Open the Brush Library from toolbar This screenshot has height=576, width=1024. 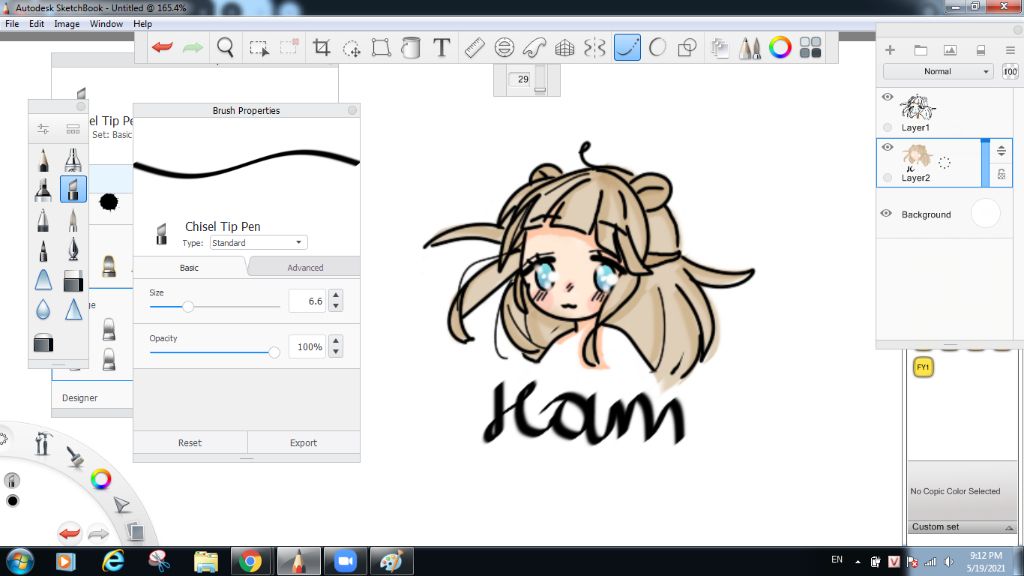pyautogui.click(x=750, y=48)
